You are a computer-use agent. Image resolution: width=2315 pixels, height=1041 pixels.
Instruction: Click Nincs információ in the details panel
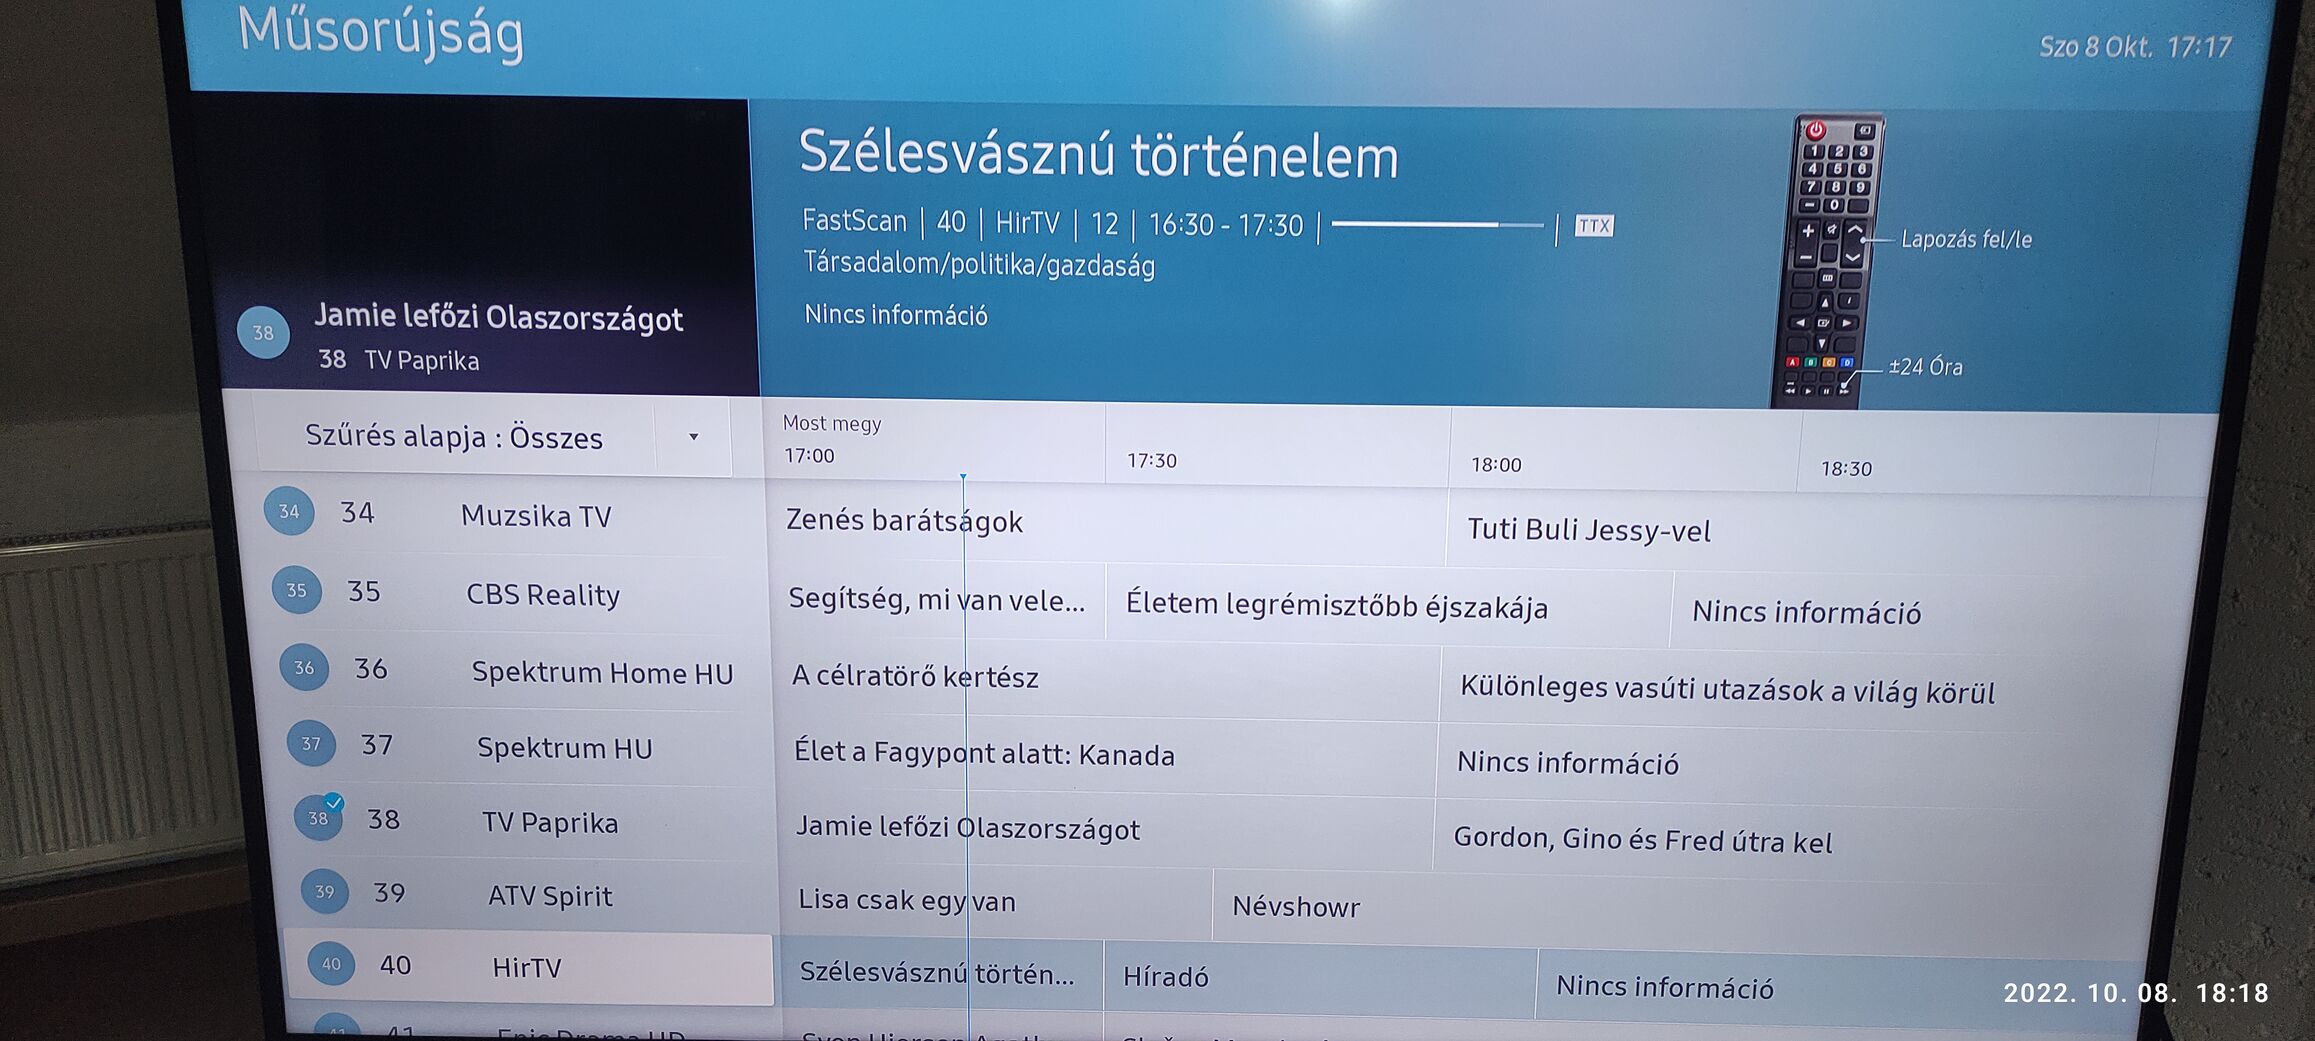pos(896,315)
